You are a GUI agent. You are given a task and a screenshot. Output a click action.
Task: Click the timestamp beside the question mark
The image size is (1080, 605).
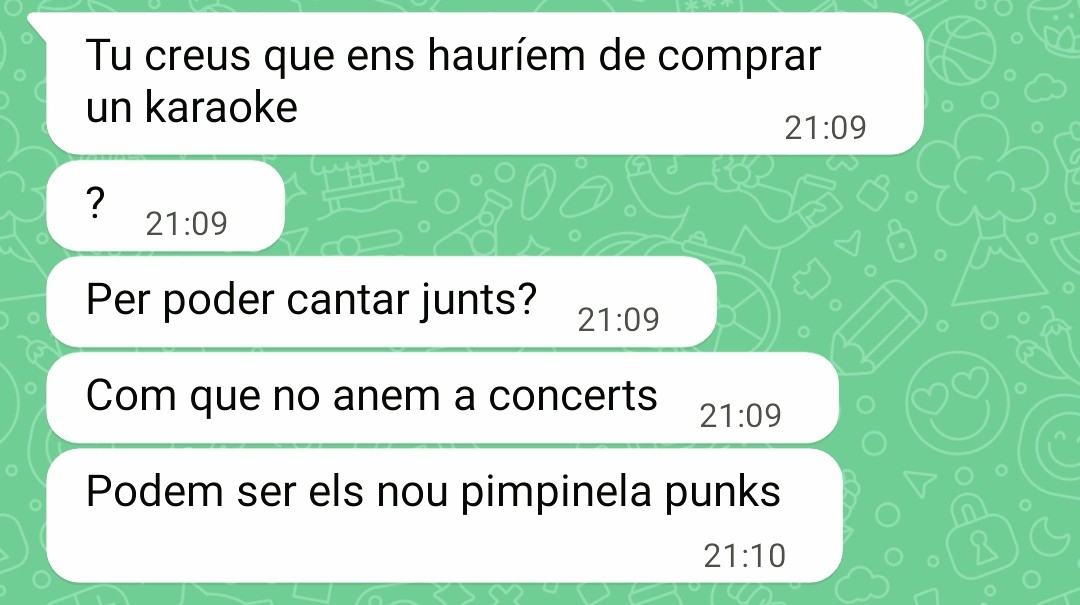(186, 224)
